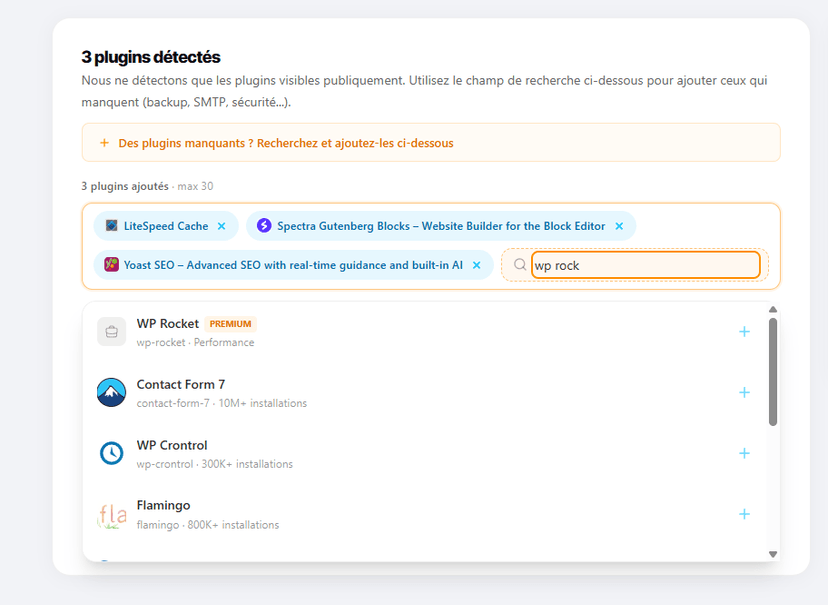828x605 pixels.
Task: Click the Spectra purple logo icon
Action: [x=264, y=226]
